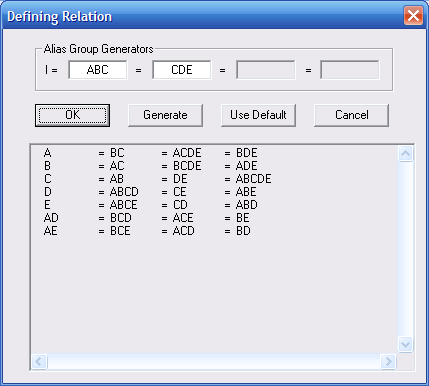Close the Defining Relation window
The height and width of the screenshot is (386, 429).
pyautogui.click(x=413, y=16)
